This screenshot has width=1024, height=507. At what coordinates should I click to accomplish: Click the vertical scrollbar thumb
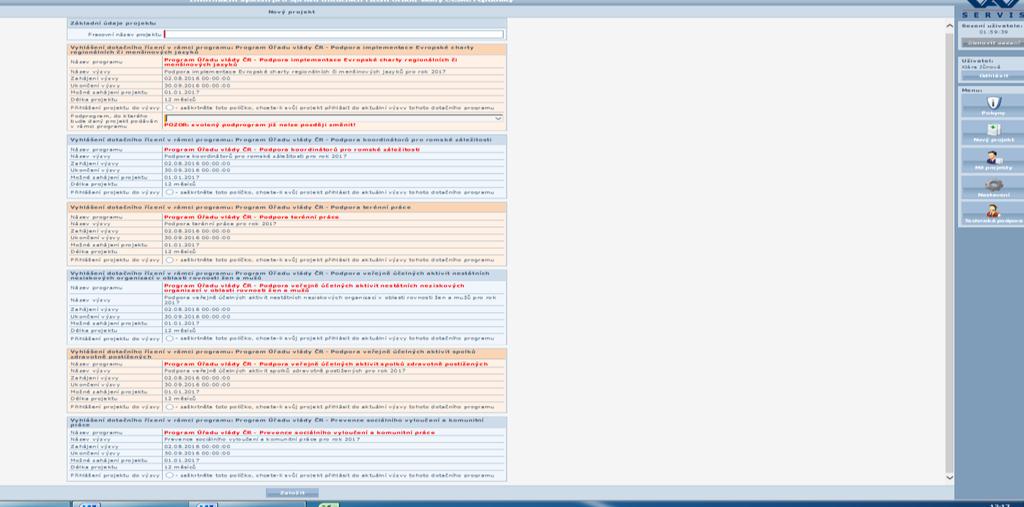[949, 252]
